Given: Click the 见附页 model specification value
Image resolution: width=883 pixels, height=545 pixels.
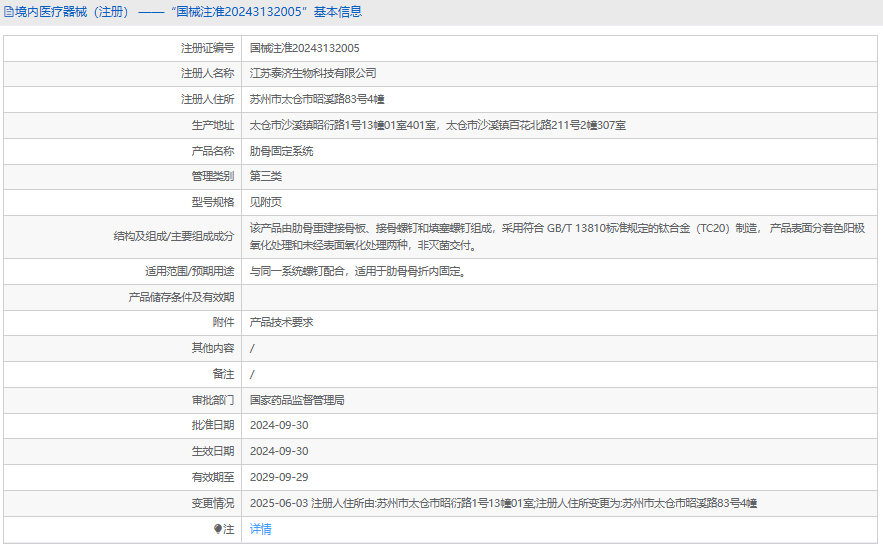Looking at the screenshot, I should (265, 202).
